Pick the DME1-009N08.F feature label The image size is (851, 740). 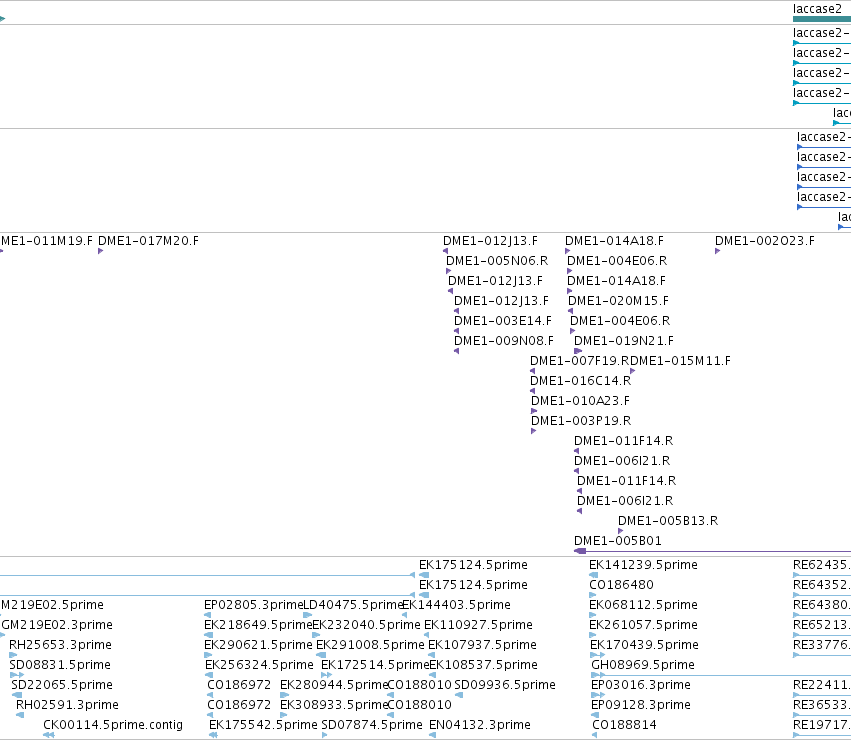(504, 340)
